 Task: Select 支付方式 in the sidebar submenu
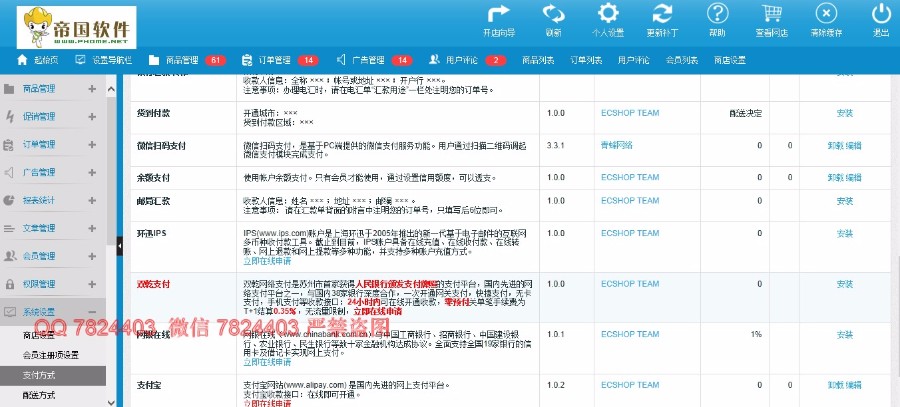pos(53,375)
